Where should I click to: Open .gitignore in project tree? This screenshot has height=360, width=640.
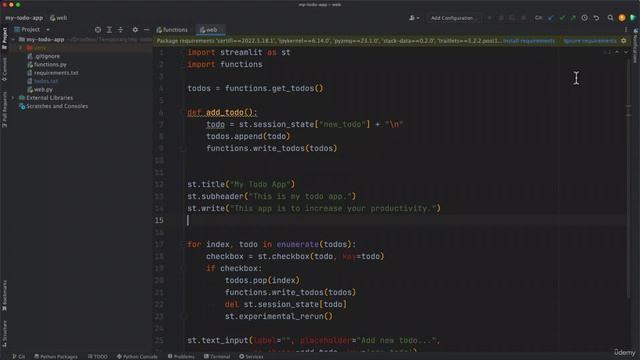coord(44,56)
